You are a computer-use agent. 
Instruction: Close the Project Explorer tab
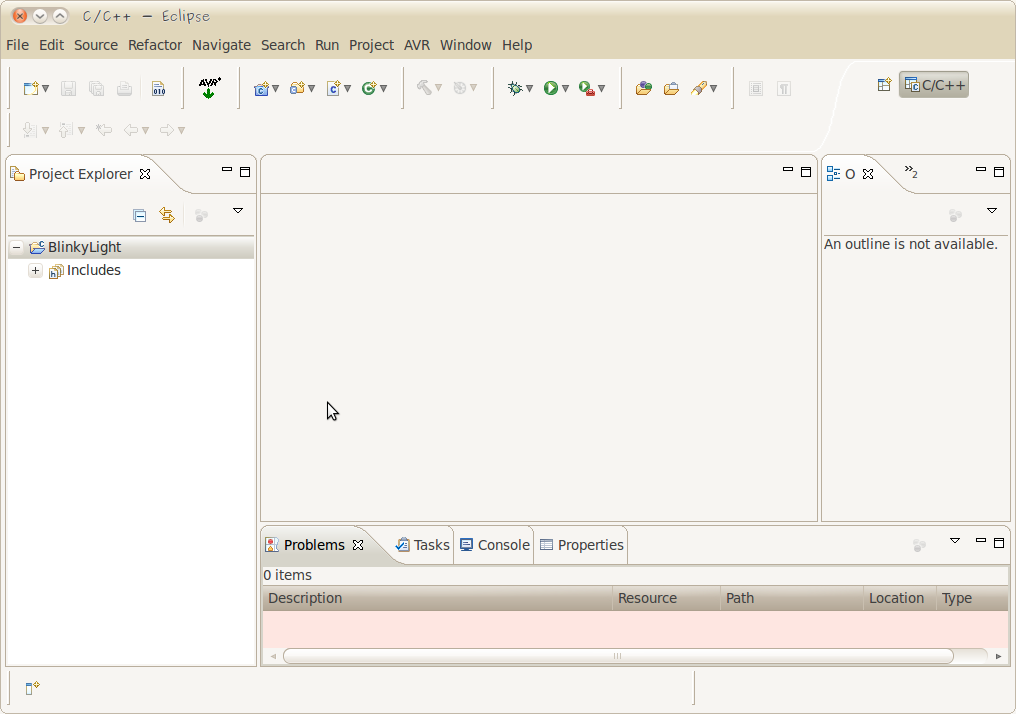pos(145,174)
